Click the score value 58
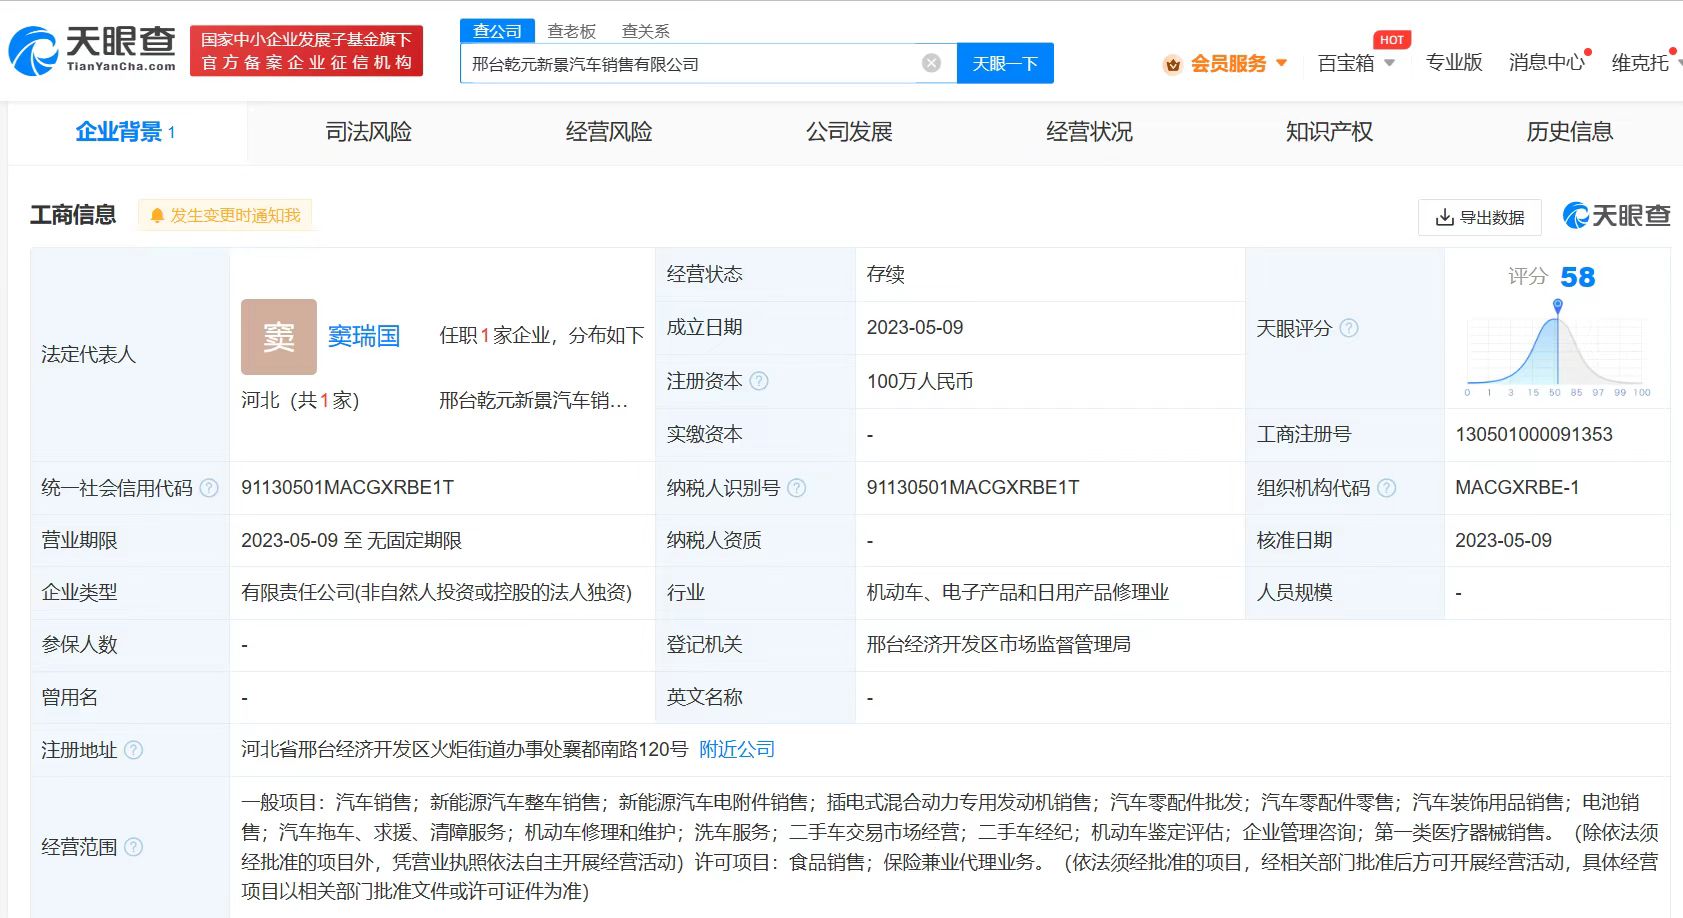The width and height of the screenshot is (1683, 918). pyautogui.click(x=1578, y=277)
